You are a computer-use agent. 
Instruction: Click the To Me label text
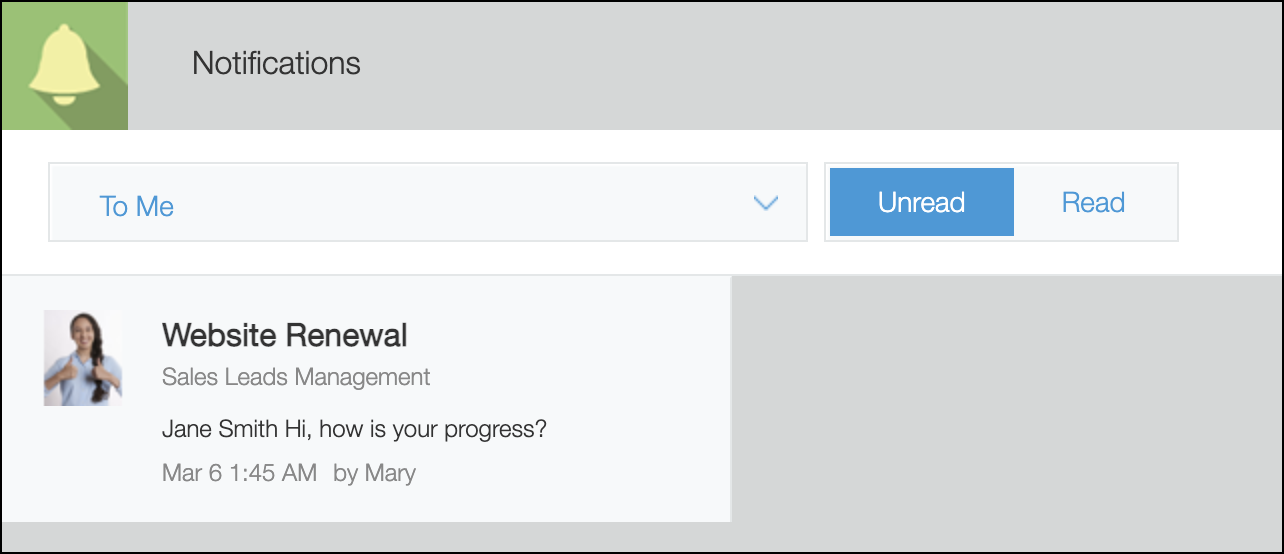pos(137,207)
